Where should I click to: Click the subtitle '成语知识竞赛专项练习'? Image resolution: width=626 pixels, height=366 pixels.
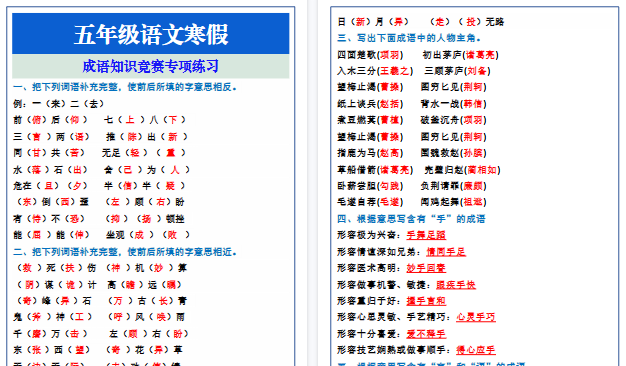click(151, 66)
